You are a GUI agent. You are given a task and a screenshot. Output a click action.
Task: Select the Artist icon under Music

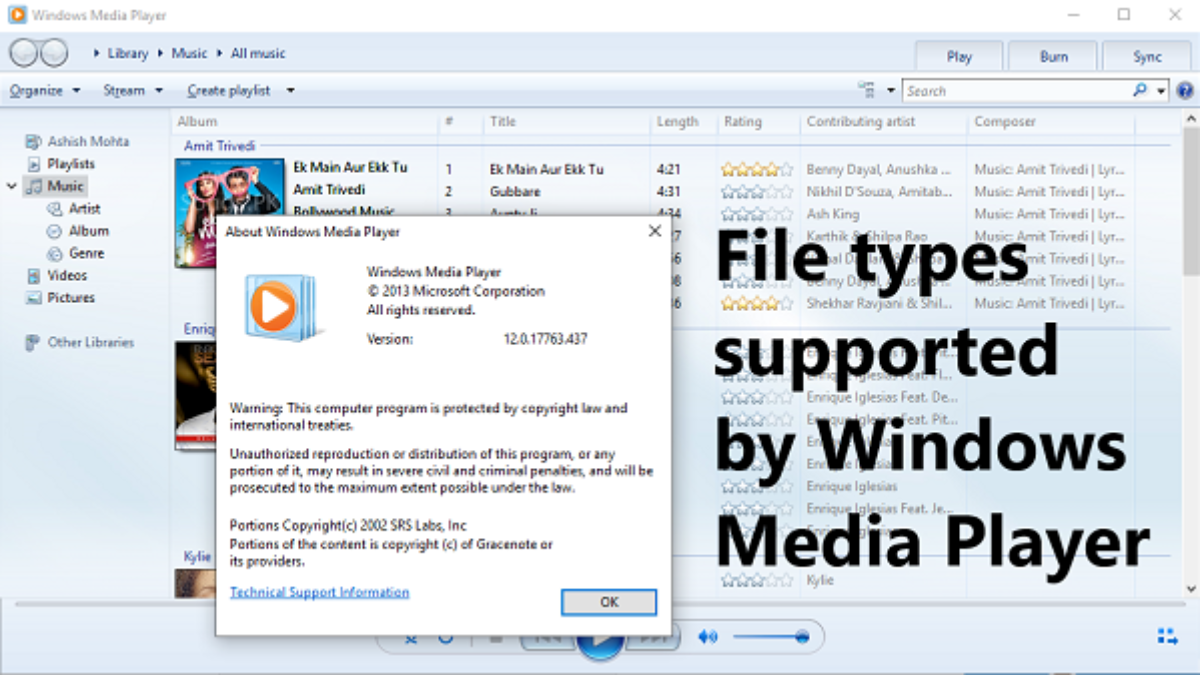56,209
